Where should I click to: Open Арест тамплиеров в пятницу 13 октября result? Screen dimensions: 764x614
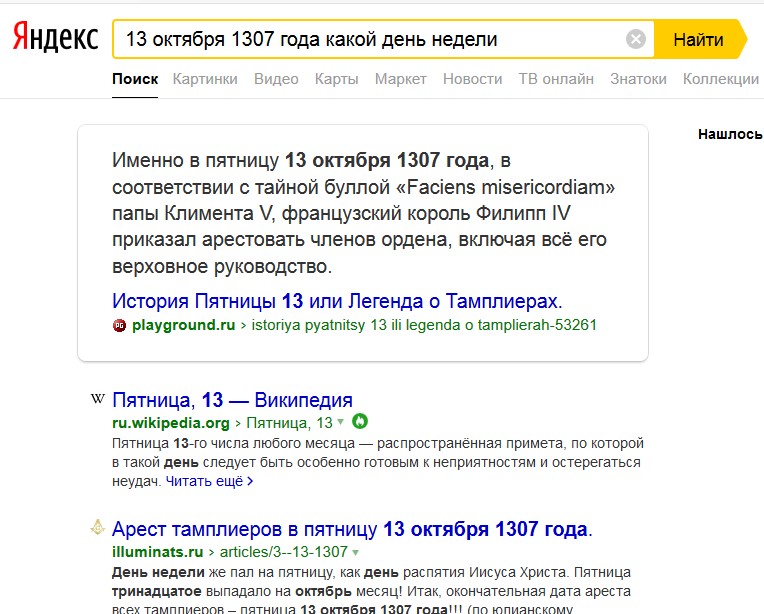tap(352, 529)
